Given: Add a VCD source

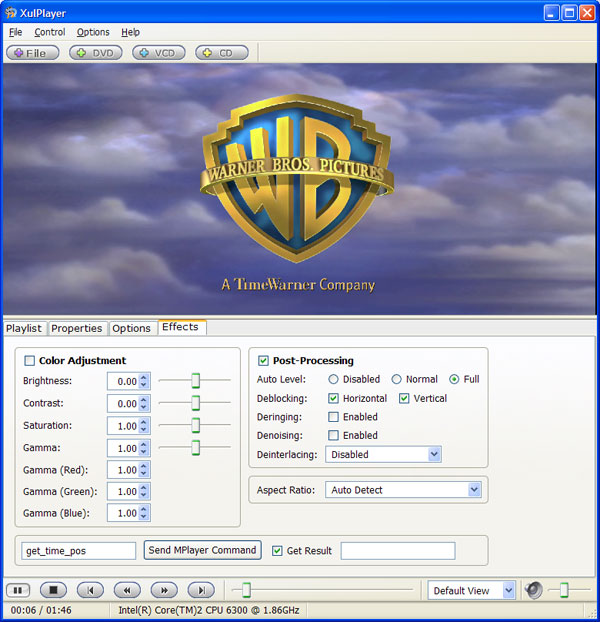Looking at the screenshot, I should tap(159, 53).
